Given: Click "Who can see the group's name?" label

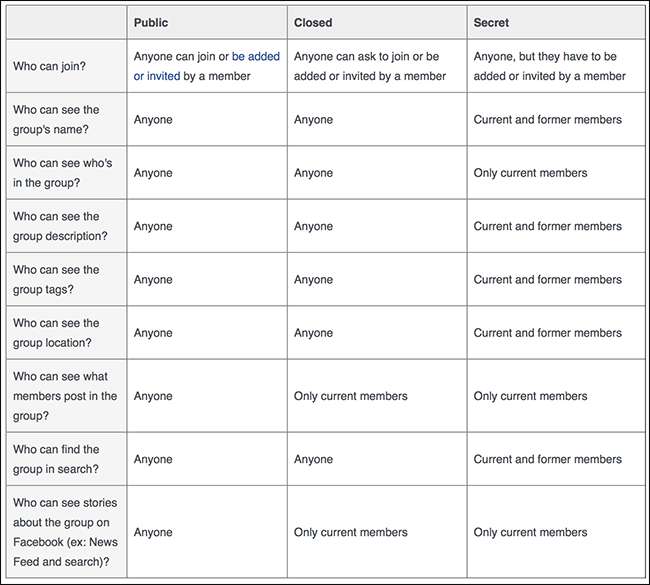Looking at the screenshot, I should [x=56, y=120].
